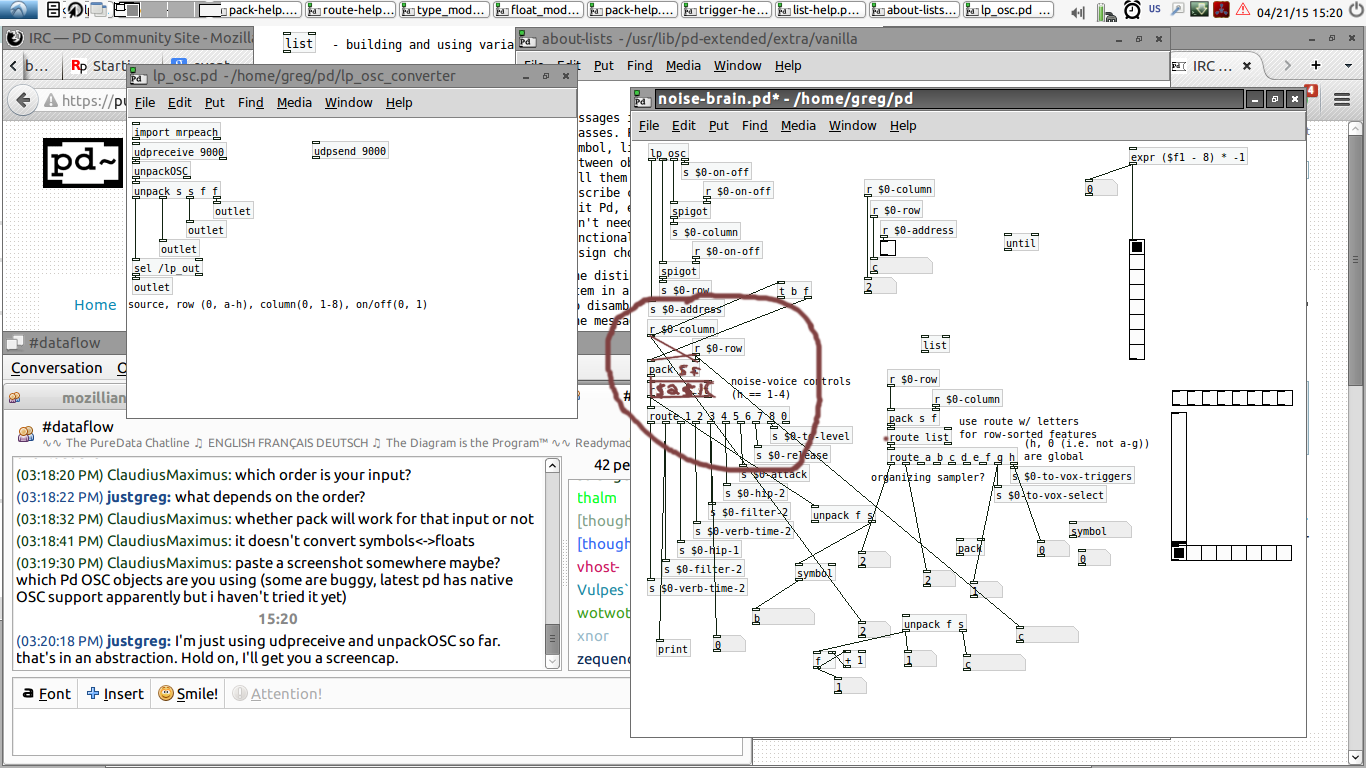Image resolution: width=1366 pixels, height=768 pixels.
Task: Toggle the checkbox under r $0-address
Action: (888, 249)
